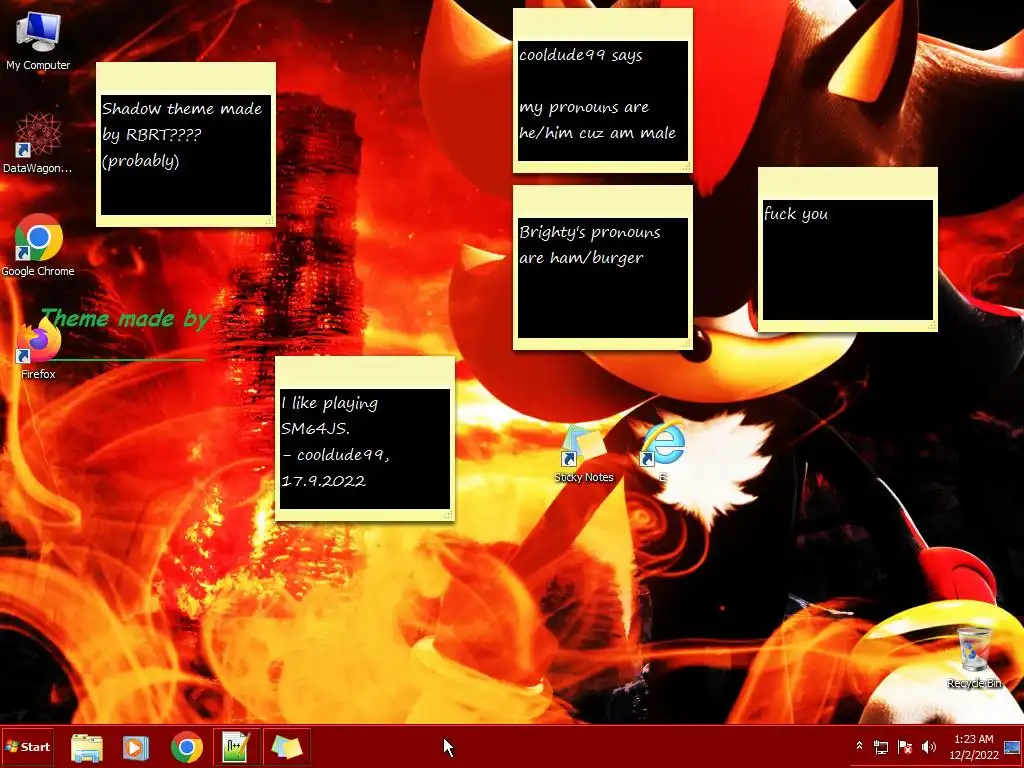The height and width of the screenshot is (768, 1024).
Task: Click the resize grip of the Shadow theme note
Action: pyautogui.click(x=270, y=221)
